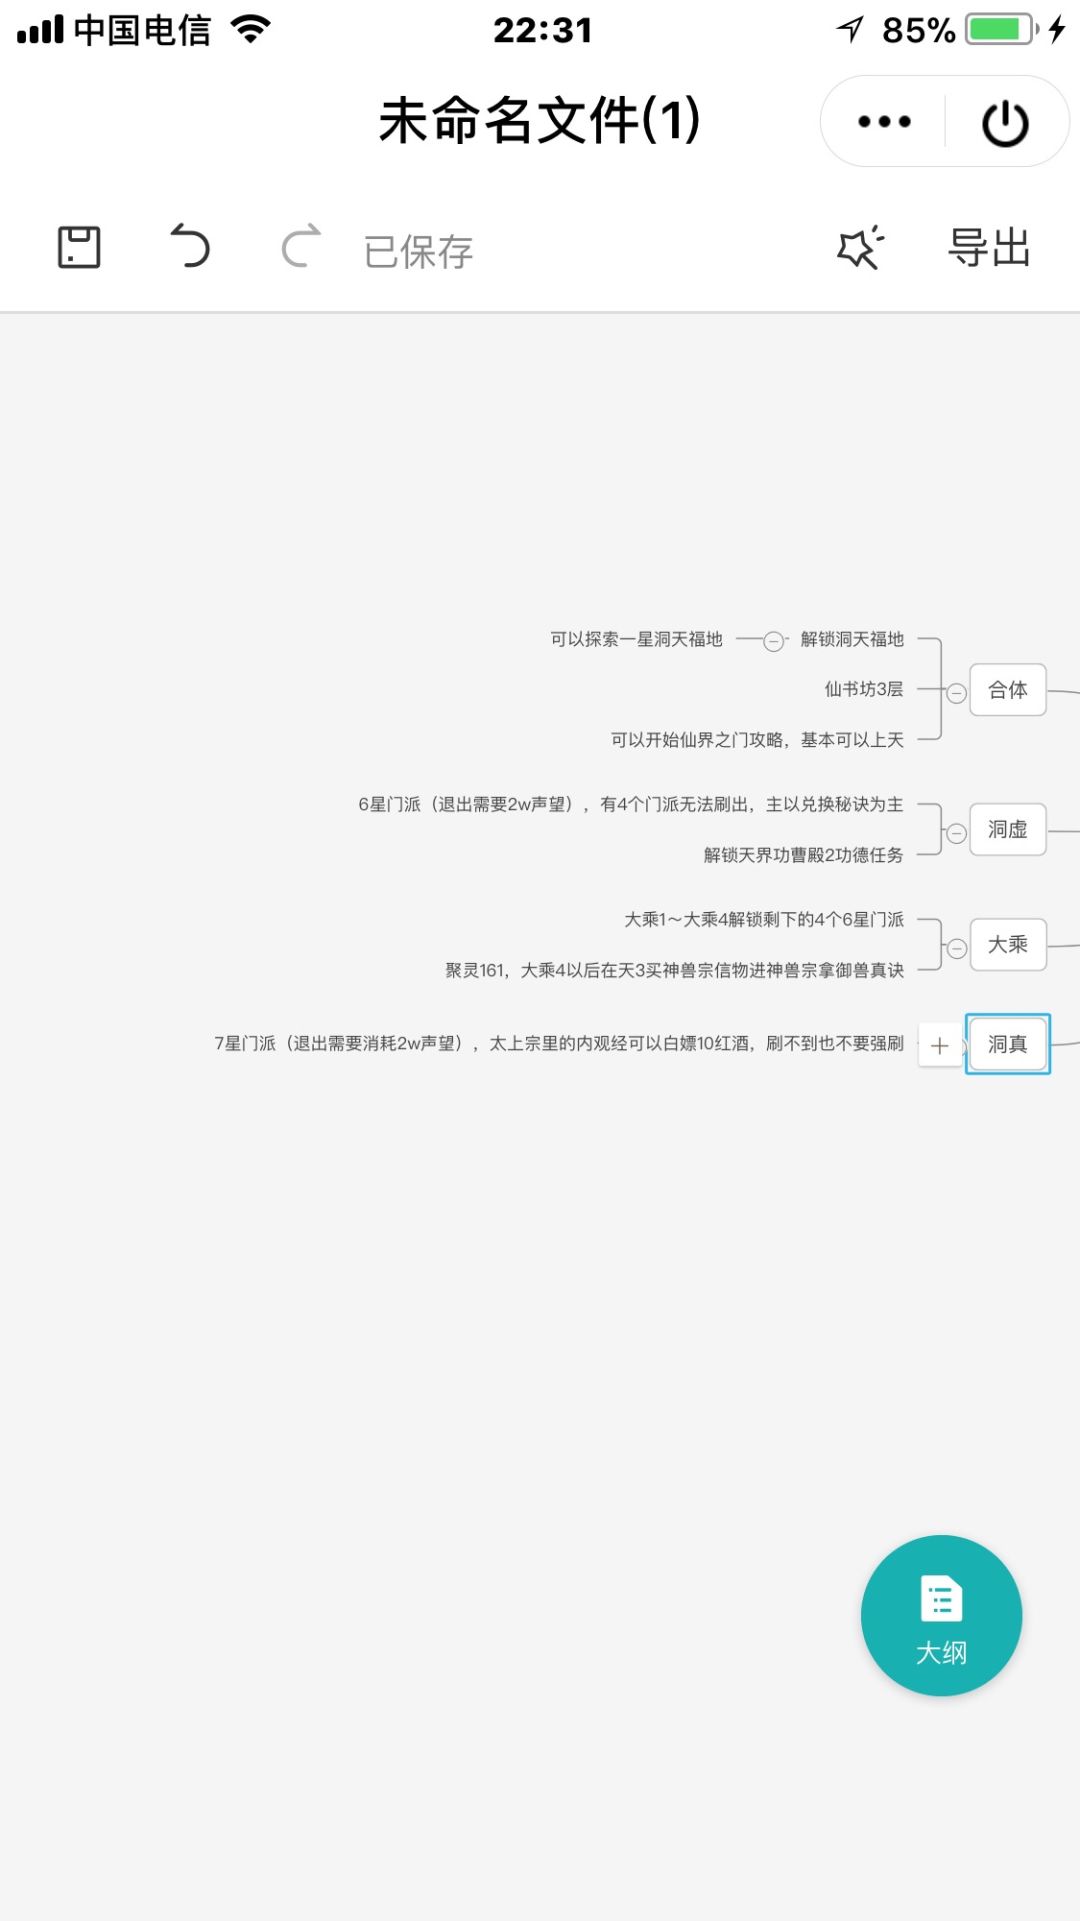1080x1921 pixels.
Task: Open the mini program more options menu
Action: pos(884,122)
